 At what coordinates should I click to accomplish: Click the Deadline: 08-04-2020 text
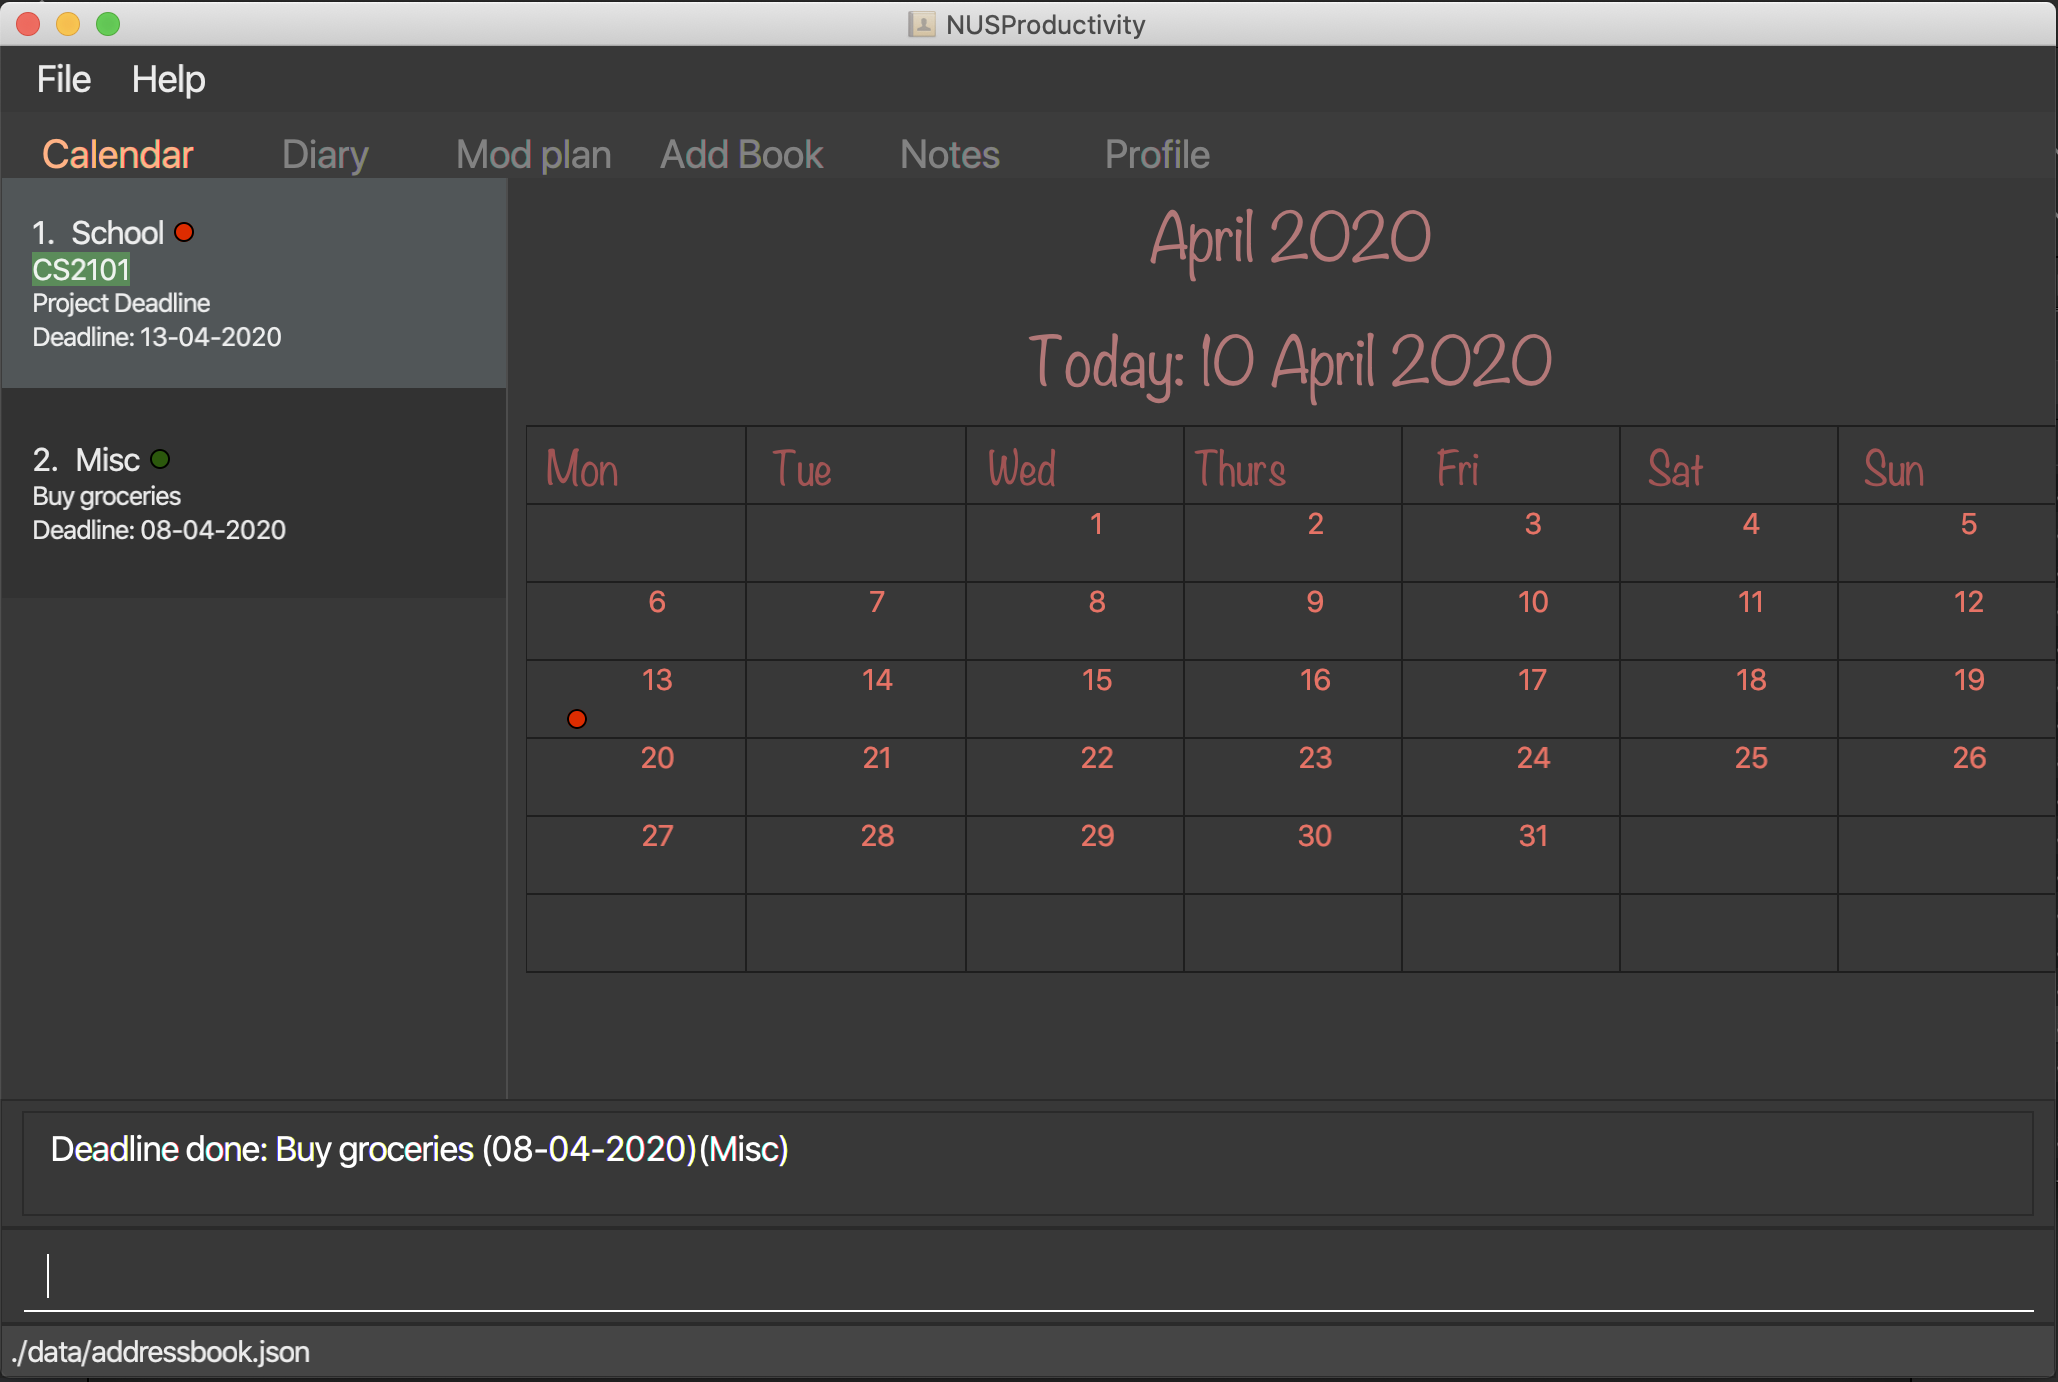point(159,530)
